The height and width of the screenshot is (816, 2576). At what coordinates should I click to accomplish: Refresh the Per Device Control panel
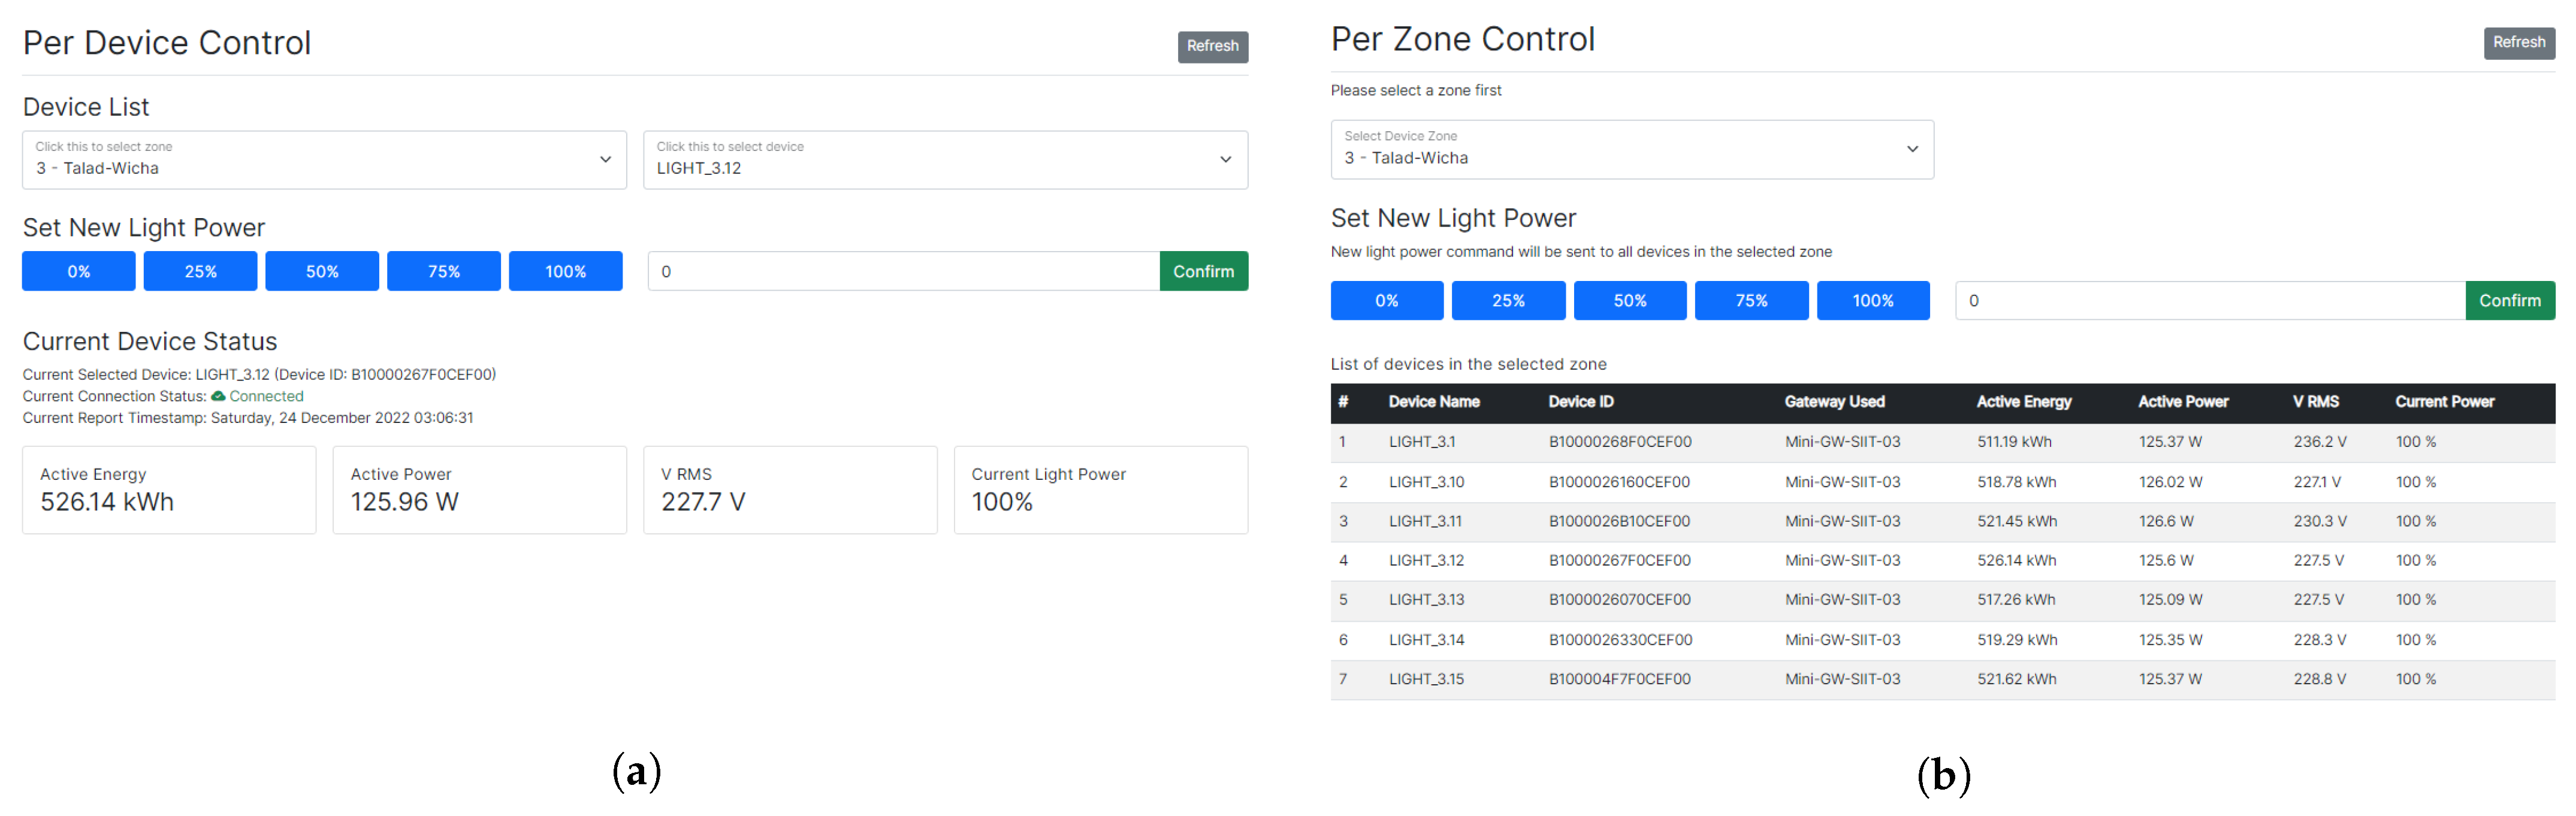tap(1212, 46)
